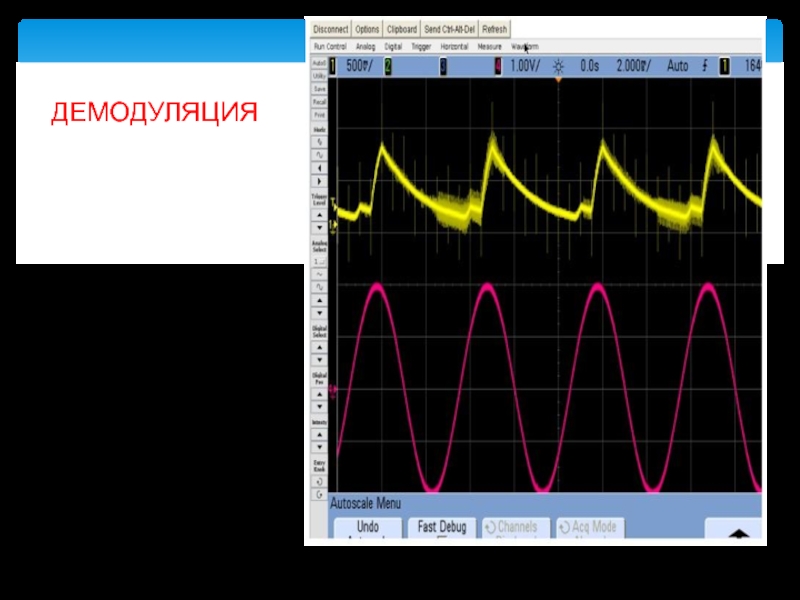Click Undo Autoscale softkey
The height and width of the screenshot is (600, 800).
coord(368,529)
